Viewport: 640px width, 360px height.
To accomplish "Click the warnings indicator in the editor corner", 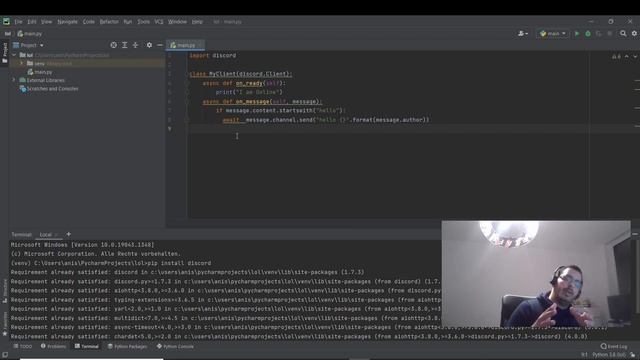I will (616, 56).
